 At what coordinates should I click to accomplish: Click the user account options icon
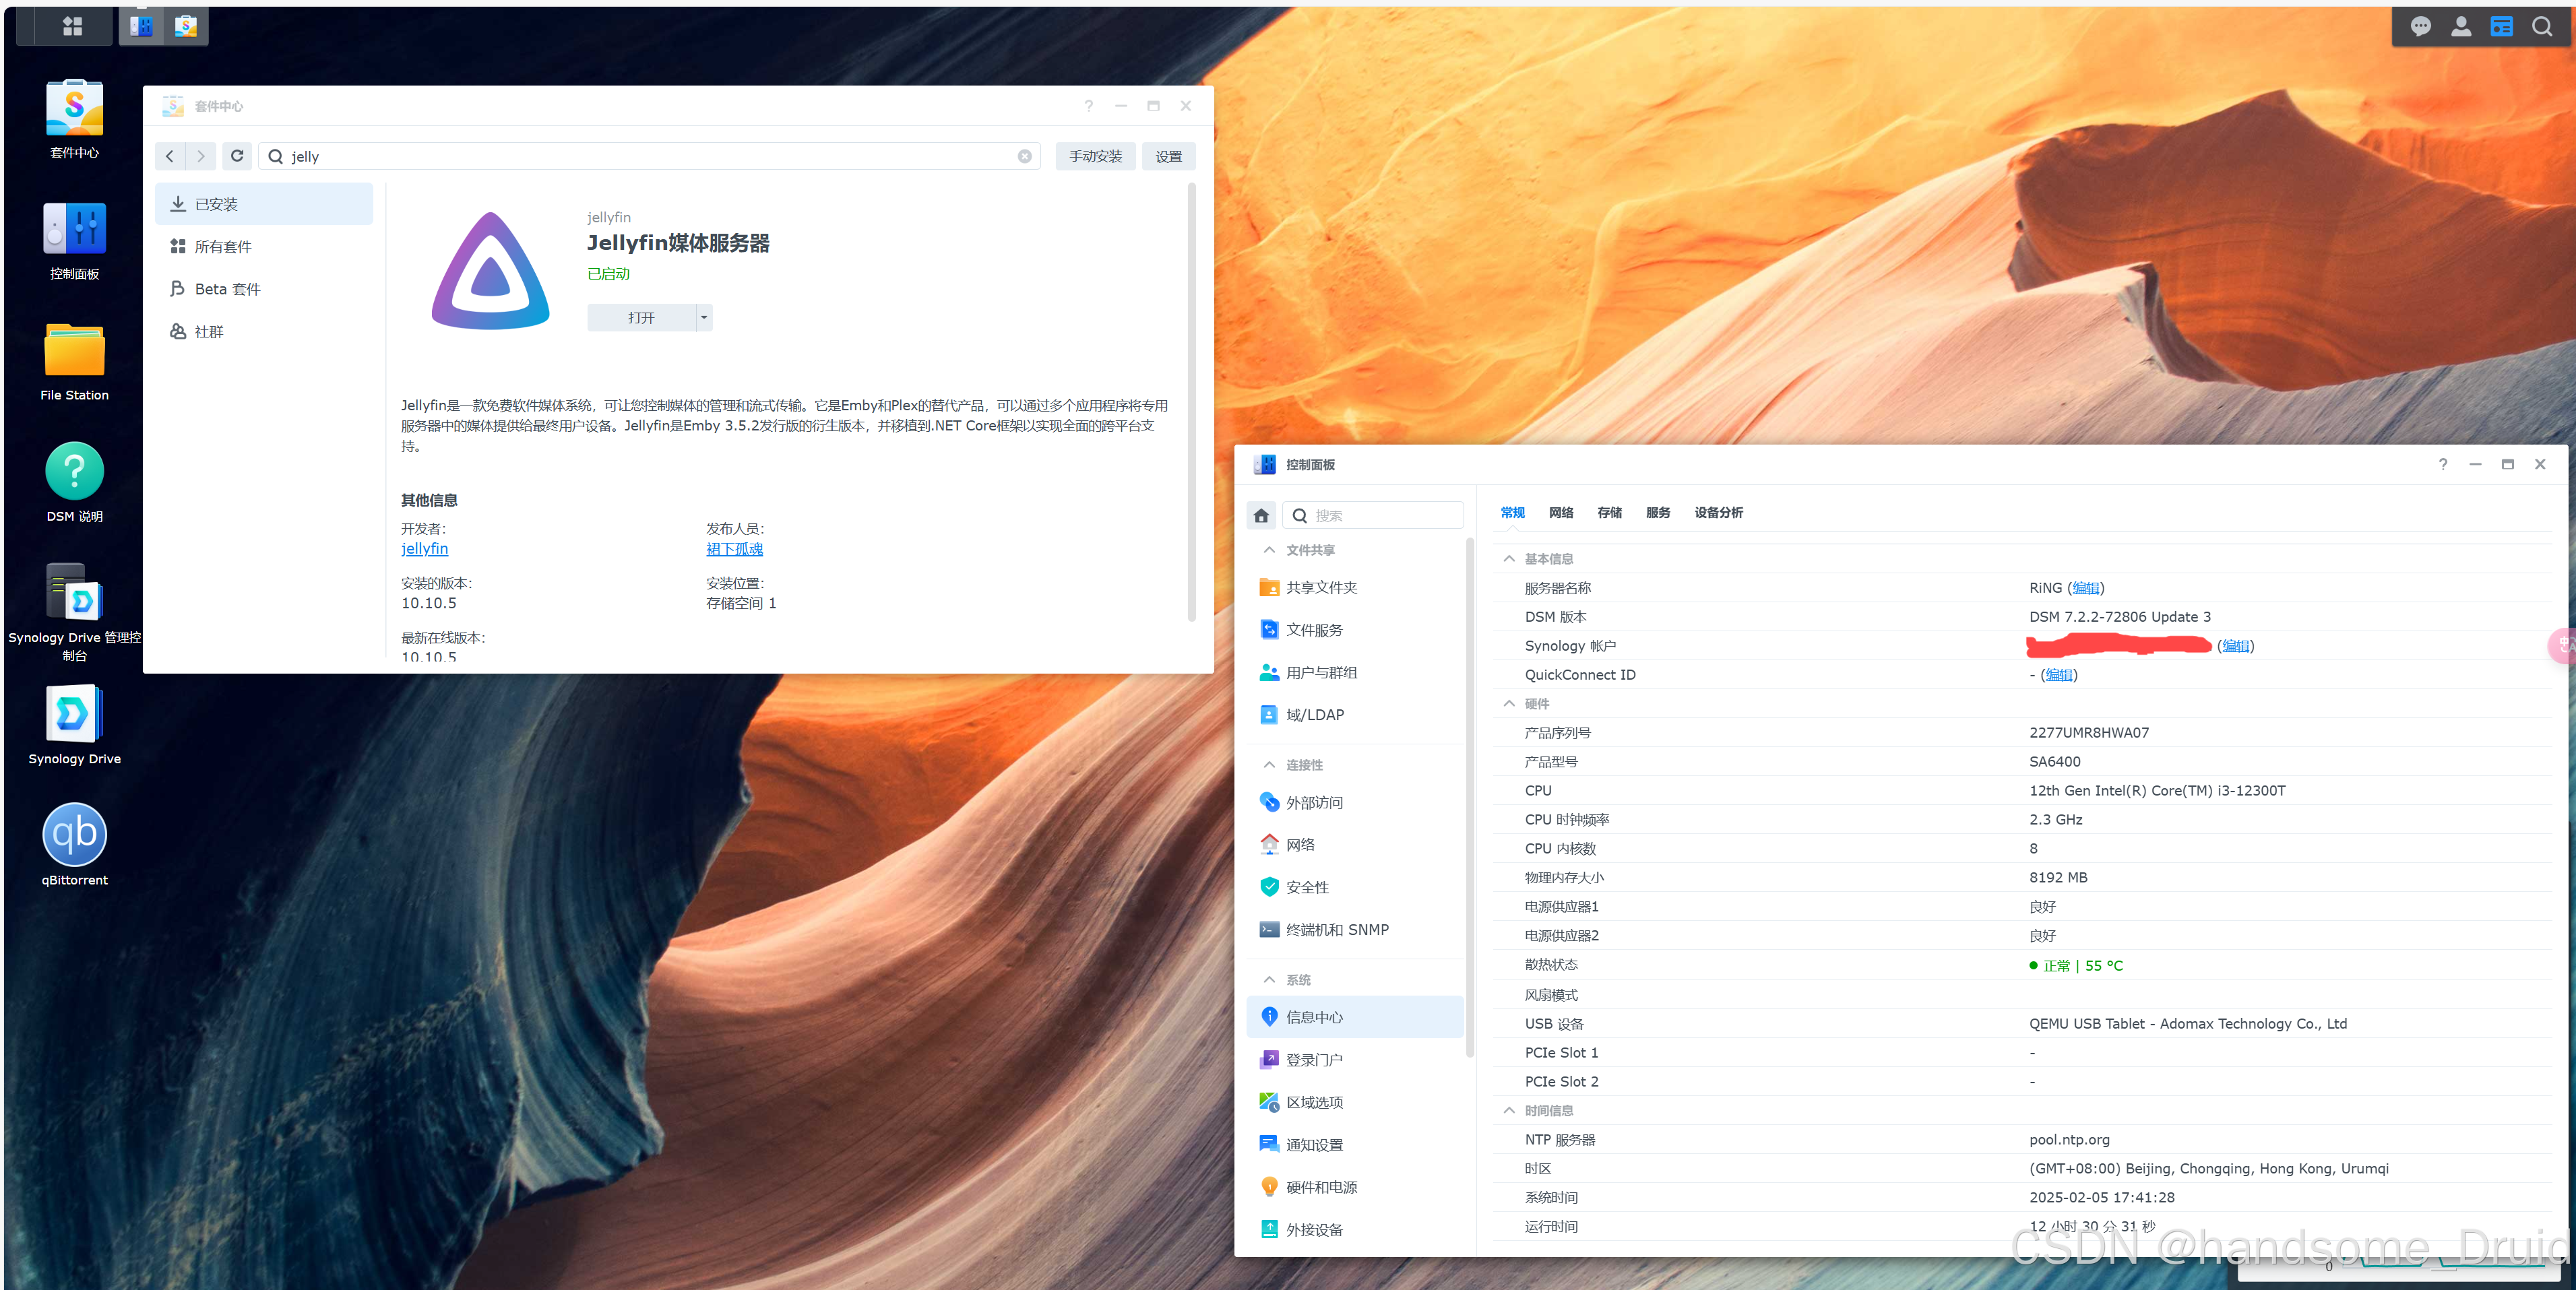point(2461,27)
